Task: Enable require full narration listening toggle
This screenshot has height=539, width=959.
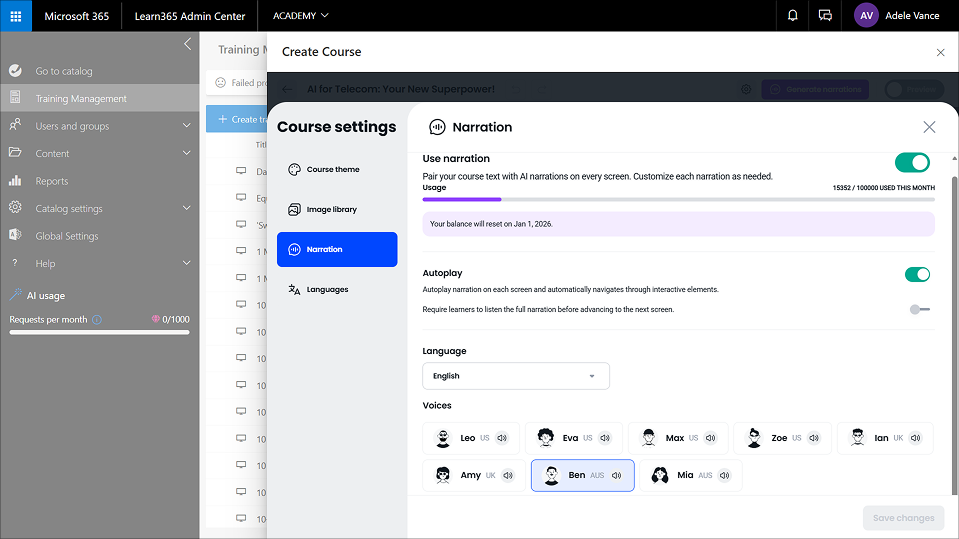Action: pyautogui.click(x=919, y=310)
